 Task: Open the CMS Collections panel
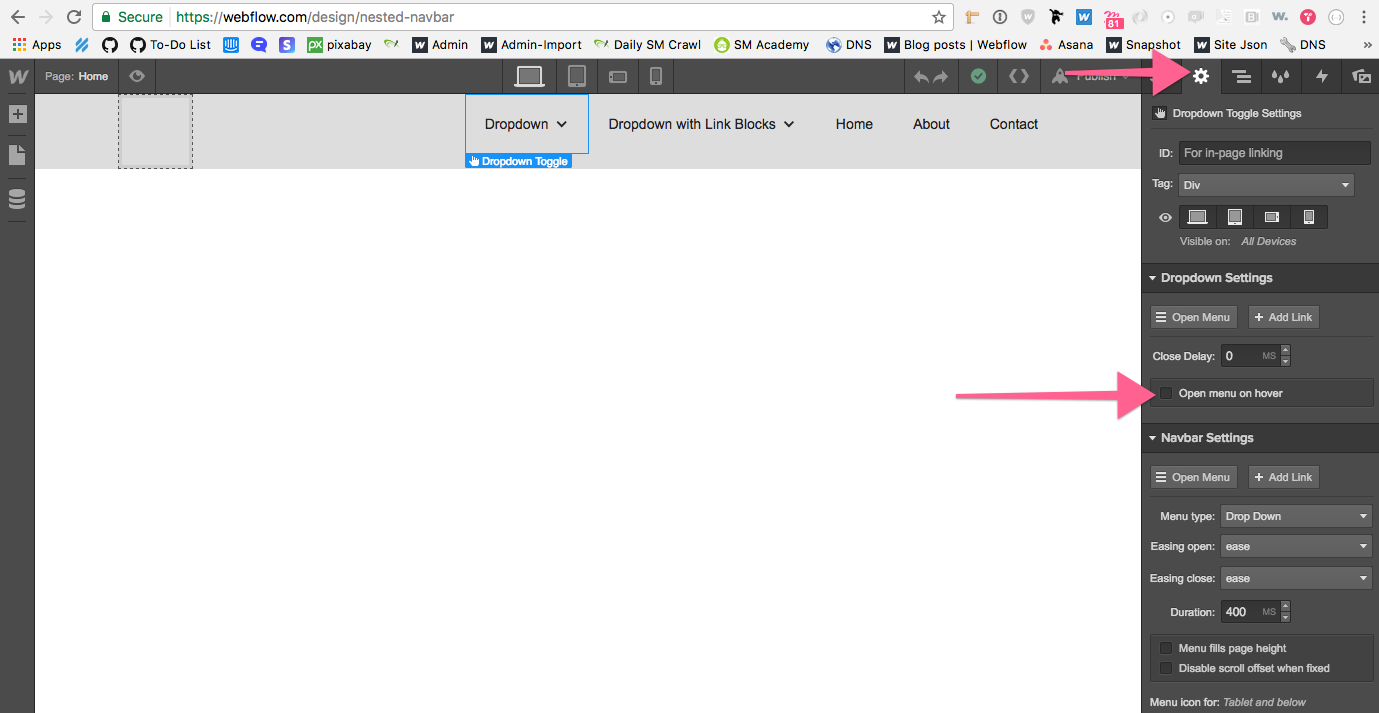click(x=17, y=199)
